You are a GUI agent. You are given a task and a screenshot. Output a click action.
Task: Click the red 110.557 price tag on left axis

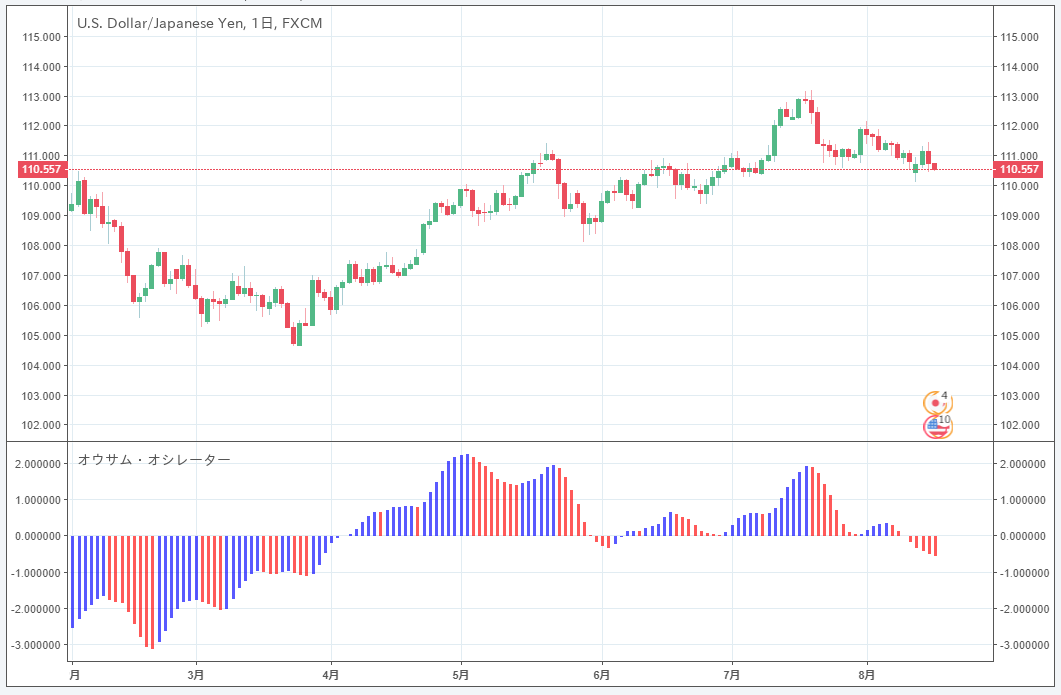[x=42, y=169]
